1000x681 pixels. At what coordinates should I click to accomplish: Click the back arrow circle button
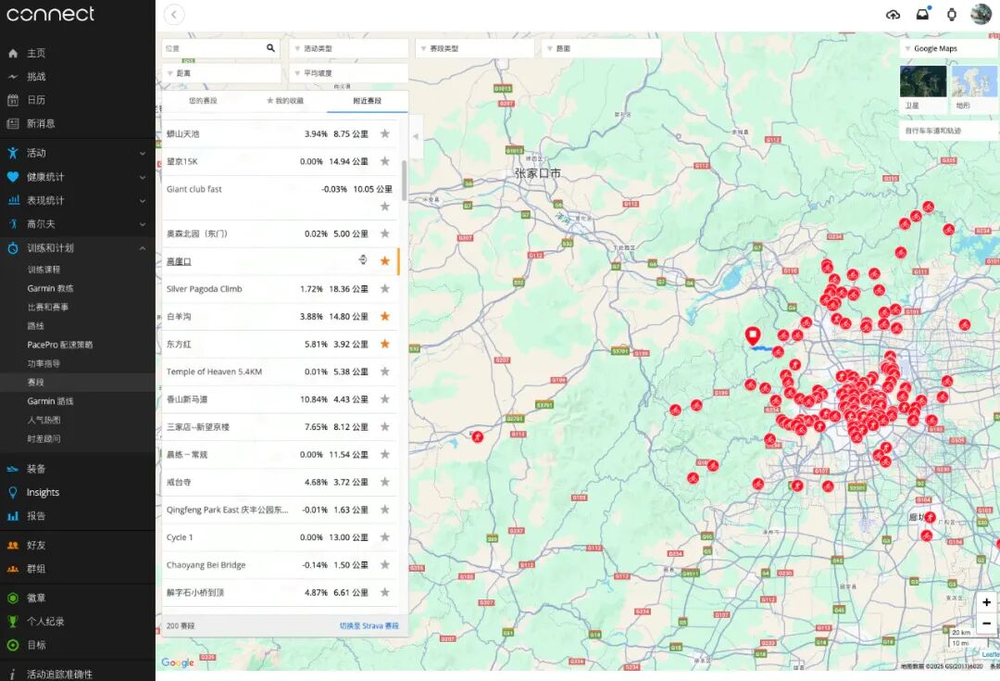pos(175,14)
